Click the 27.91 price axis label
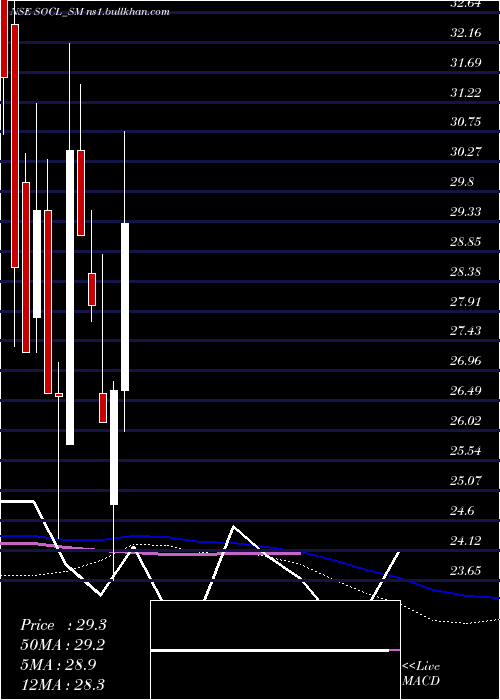The height and width of the screenshot is (700, 500). 466,301
